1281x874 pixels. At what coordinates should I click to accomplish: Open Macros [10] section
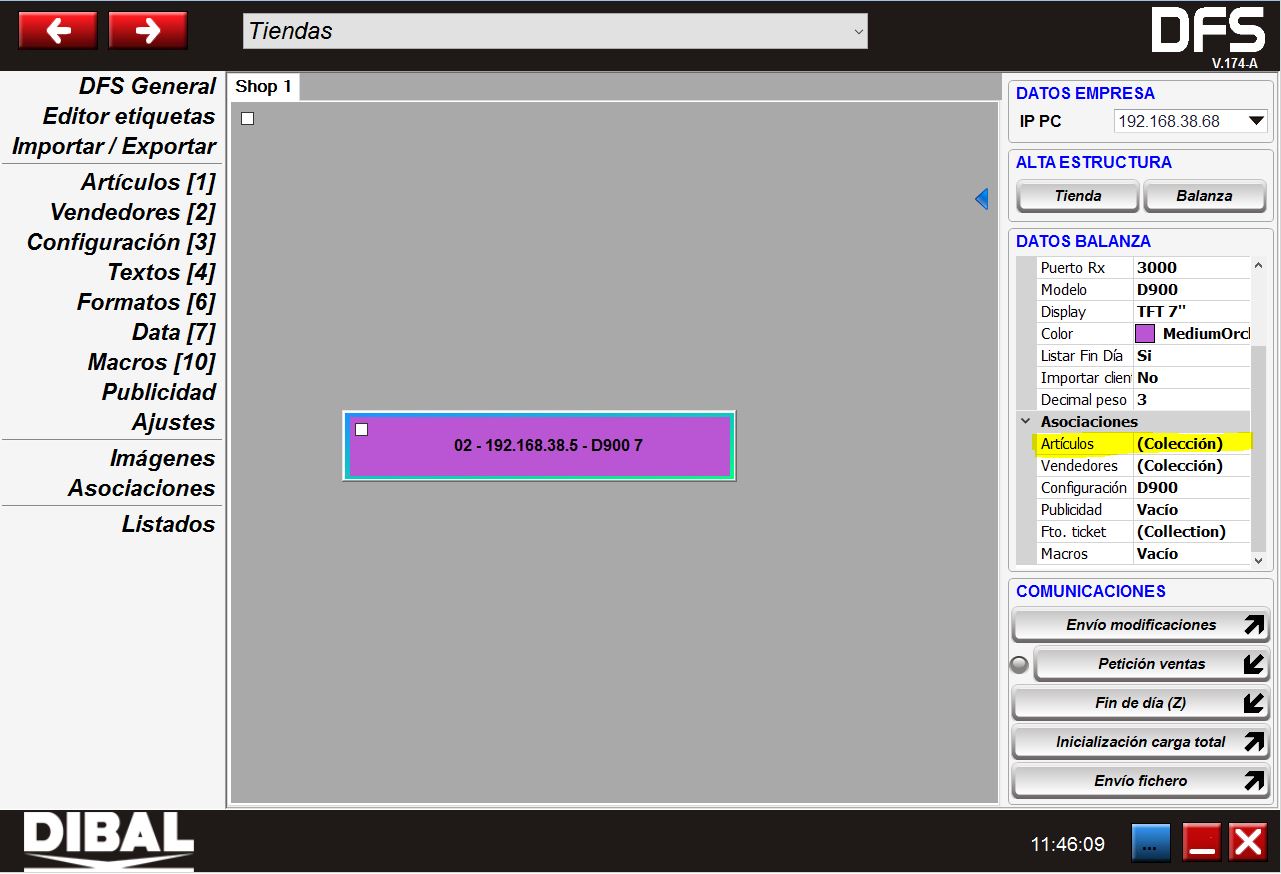pos(151,362)
